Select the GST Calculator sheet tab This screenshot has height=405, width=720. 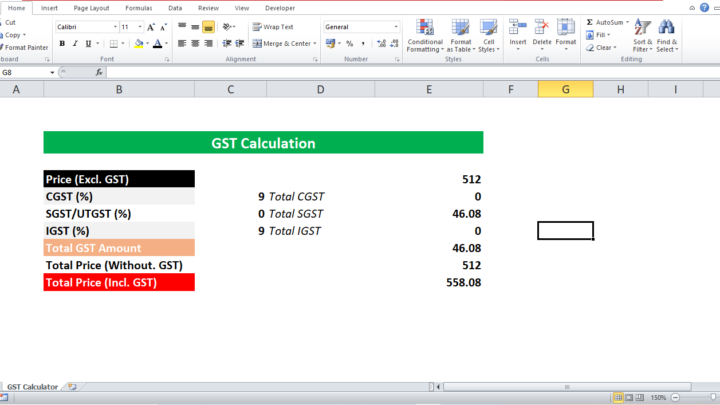[30, 386]
